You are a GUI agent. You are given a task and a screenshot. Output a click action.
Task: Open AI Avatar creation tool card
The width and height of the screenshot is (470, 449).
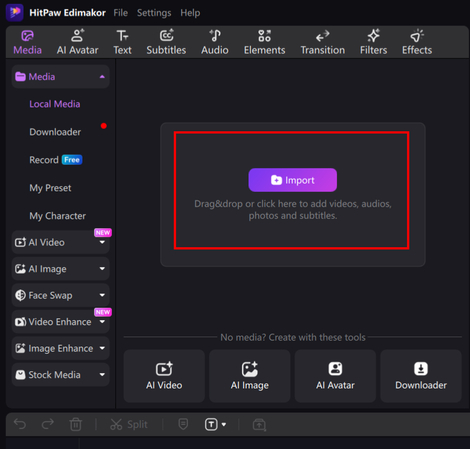pos(335,376)
